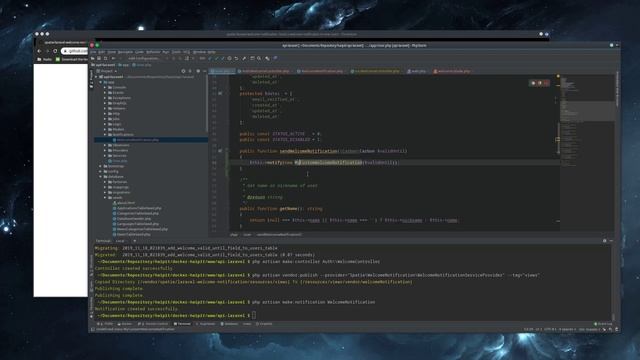Collapse the app folder in the project tree
Image resolution: width=640 pixels, height=360 pixels.
[x=100, y=82]
